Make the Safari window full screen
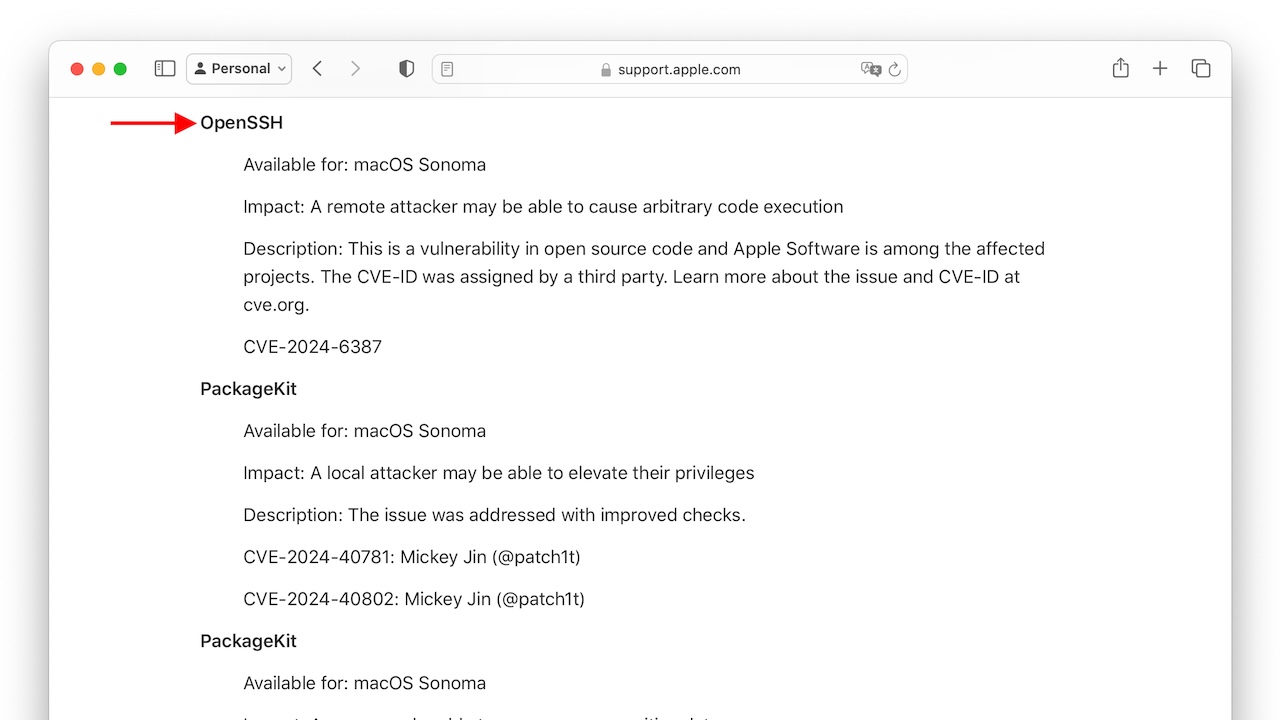This screenshot has height=720, width=1280. point(120,69)
